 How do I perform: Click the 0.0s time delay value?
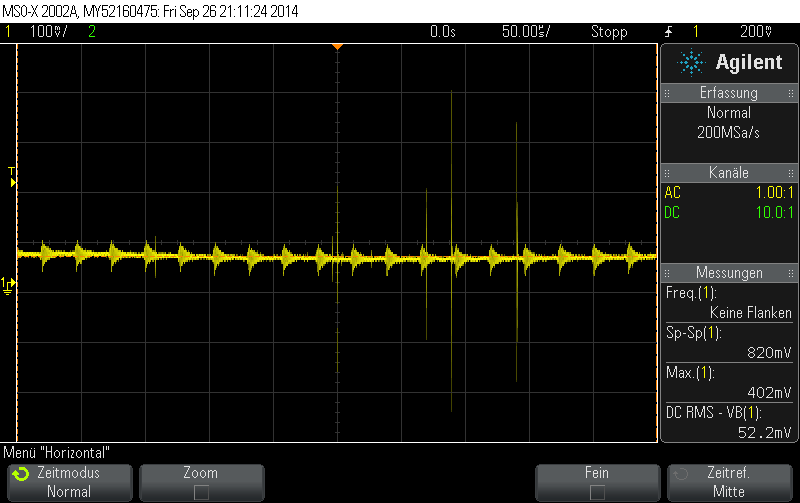coord(442,32)
